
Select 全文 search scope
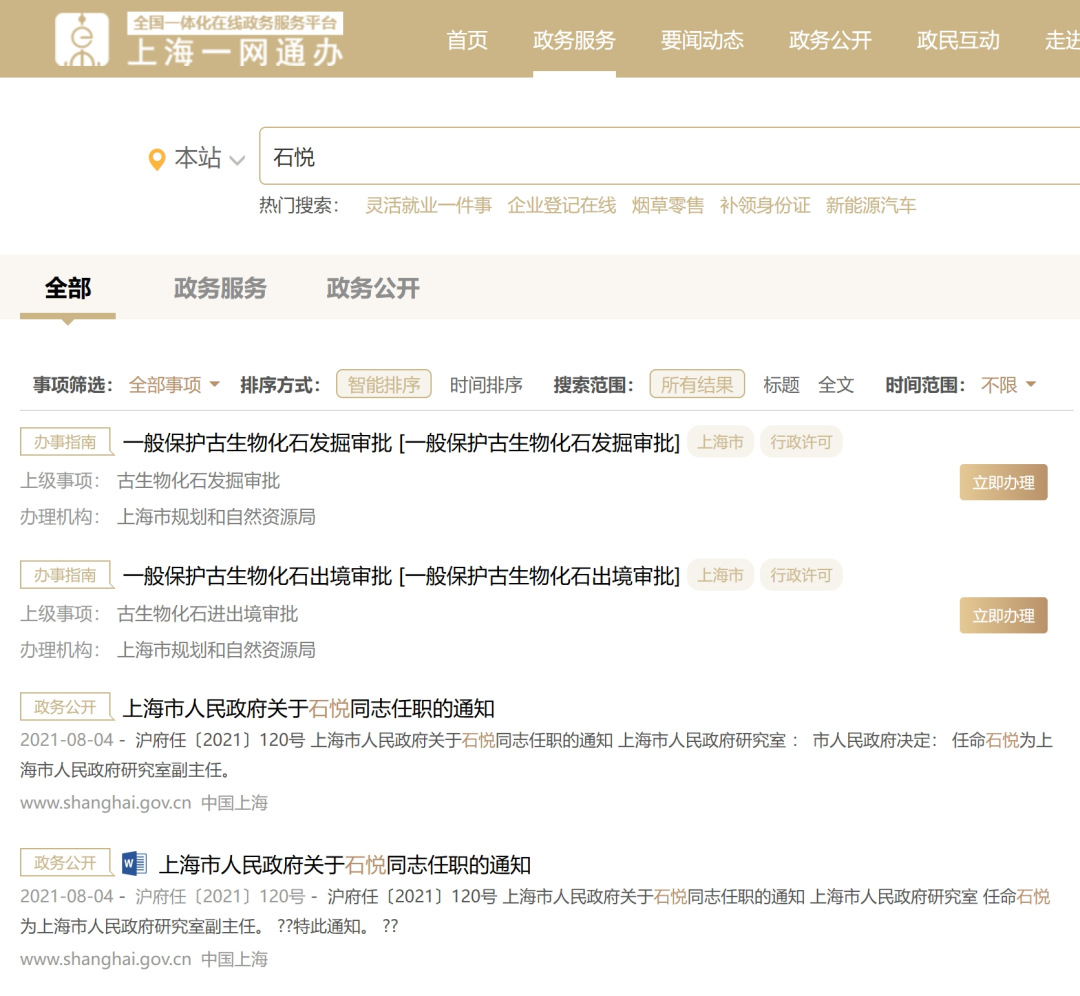(836, 384)
